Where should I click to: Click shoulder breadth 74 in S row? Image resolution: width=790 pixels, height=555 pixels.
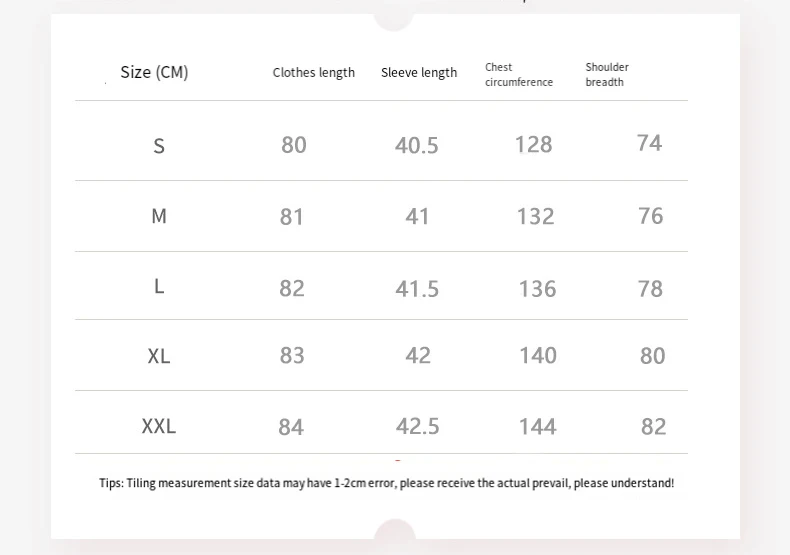[650, 144]
